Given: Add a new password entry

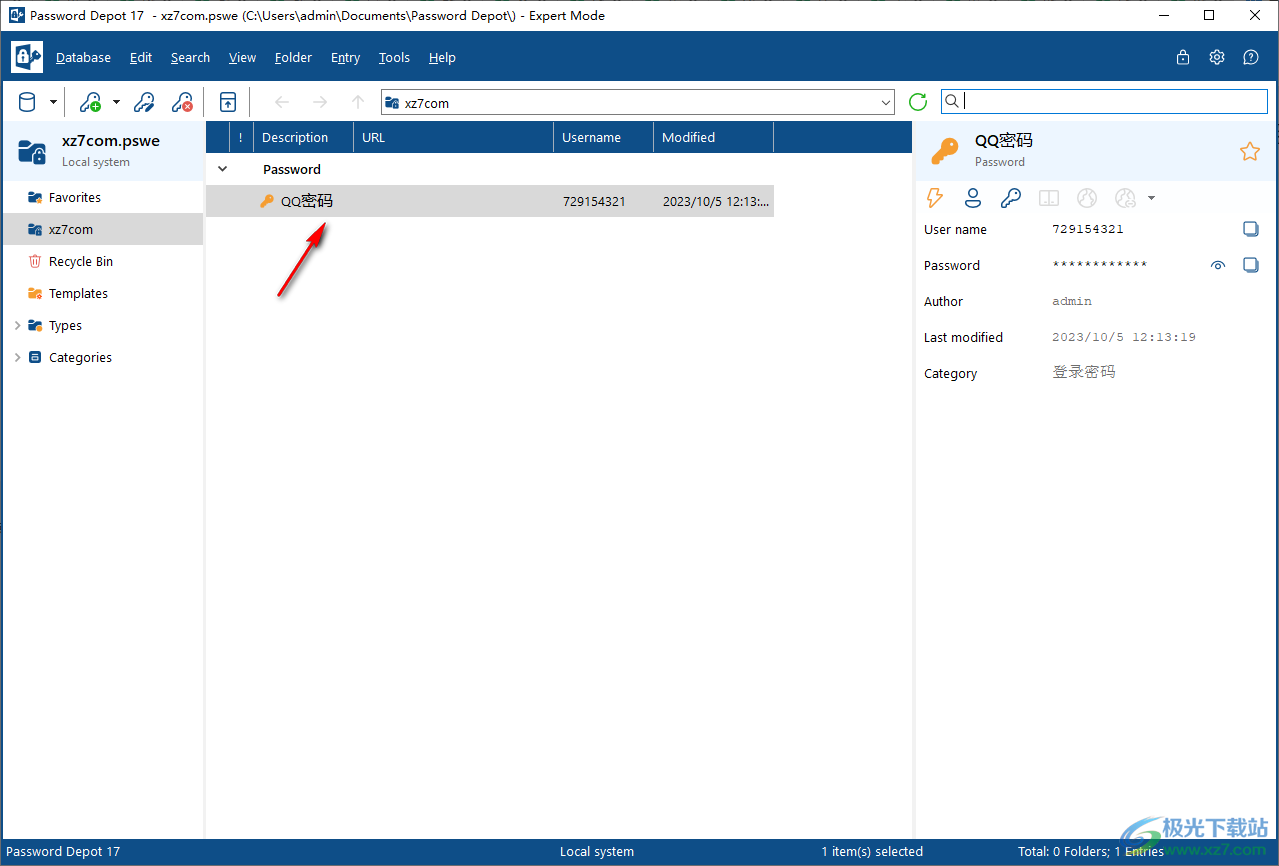Looking at the screenshot, I should coord(90,102).
